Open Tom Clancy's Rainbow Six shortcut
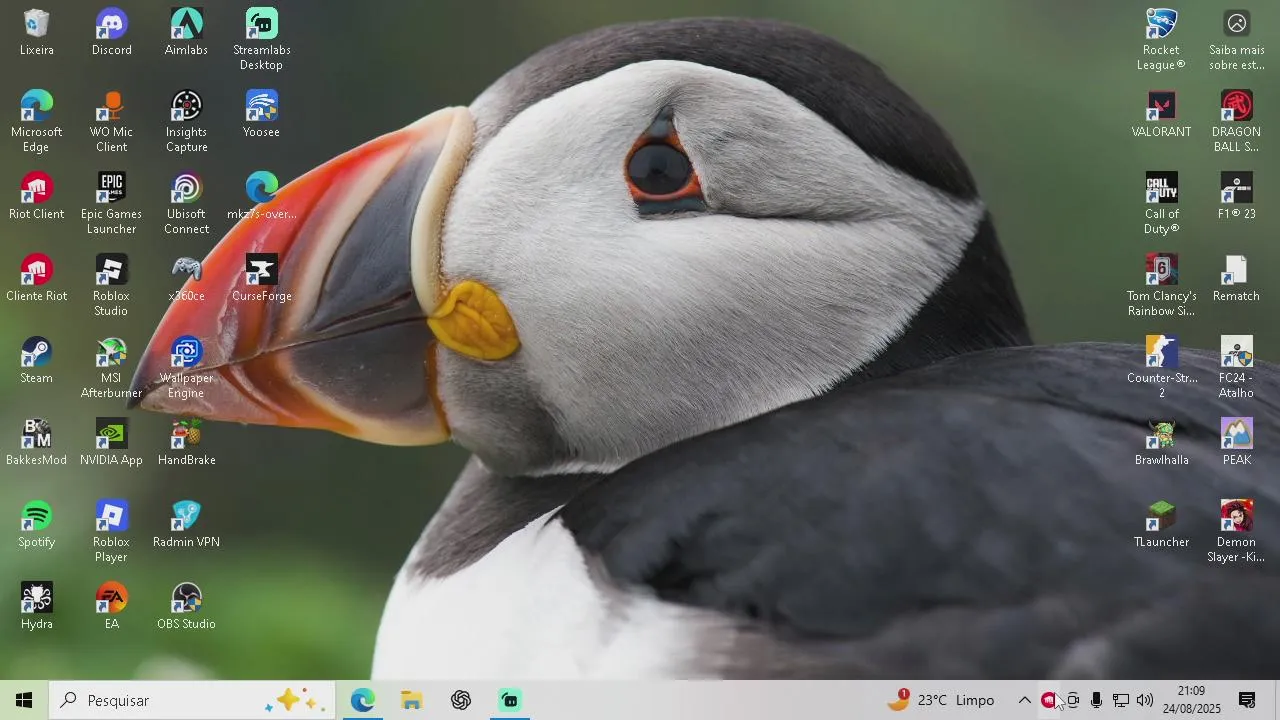This screenshot has width=1280, height=720. 1161,285
